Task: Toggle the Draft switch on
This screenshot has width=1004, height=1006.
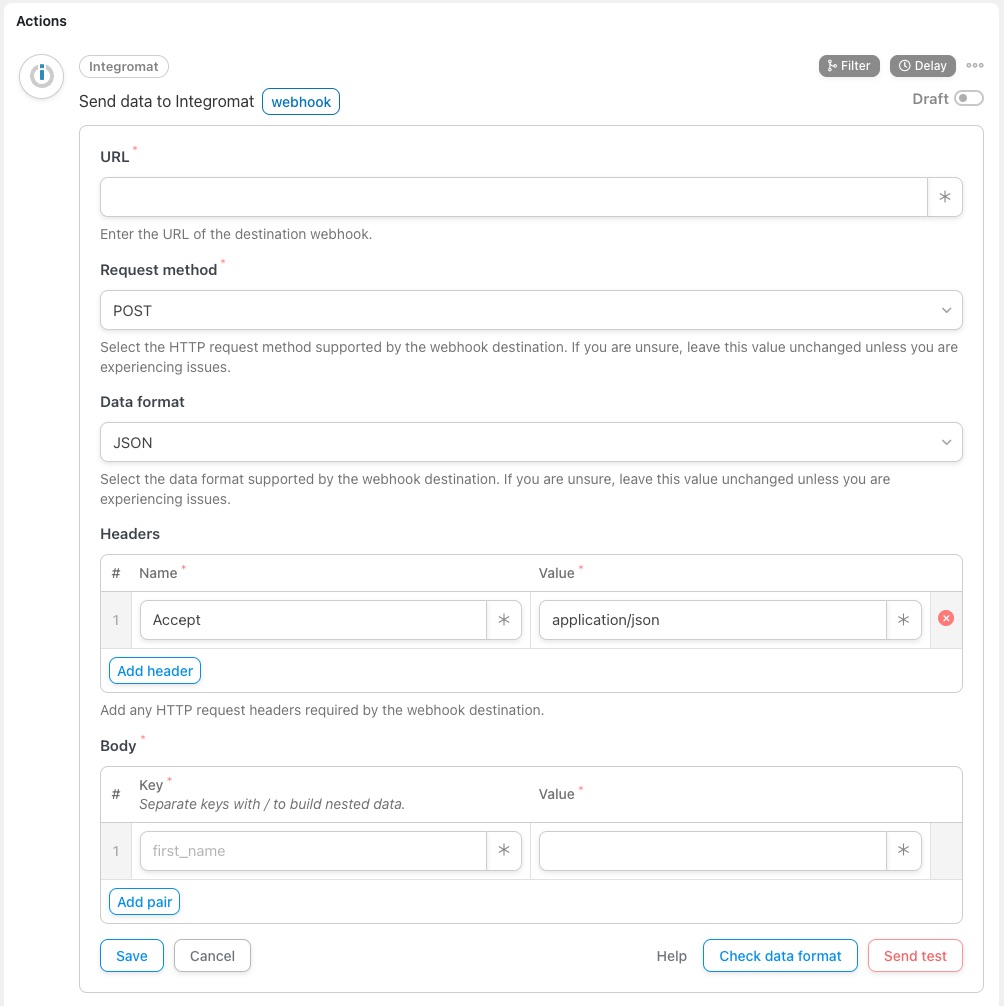Action: [x=968, y=98]
